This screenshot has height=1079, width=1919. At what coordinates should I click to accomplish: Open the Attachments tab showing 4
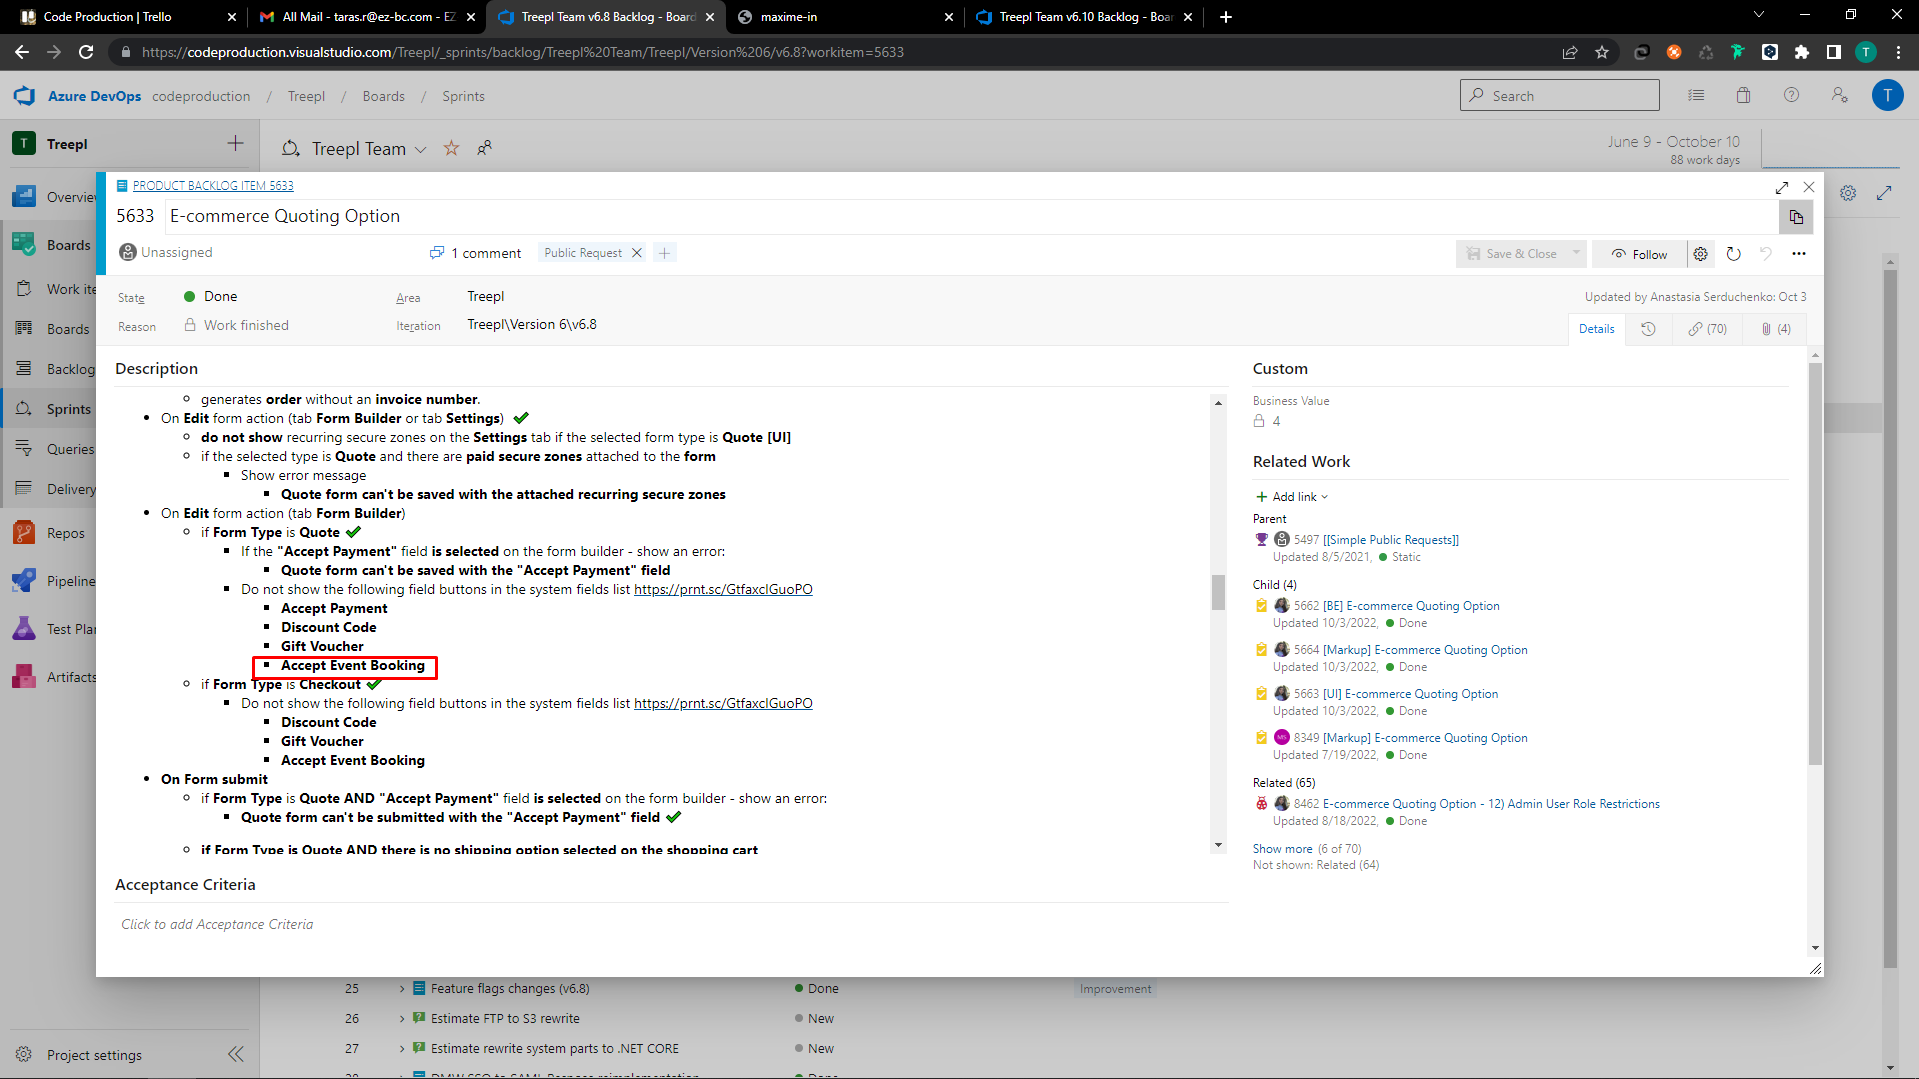pos(1775,329)
